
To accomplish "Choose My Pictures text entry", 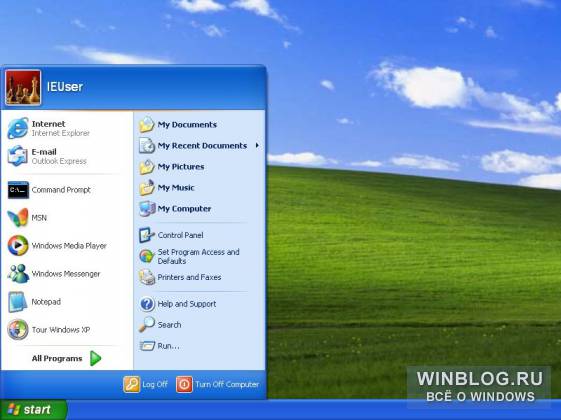I will [181, 167].
